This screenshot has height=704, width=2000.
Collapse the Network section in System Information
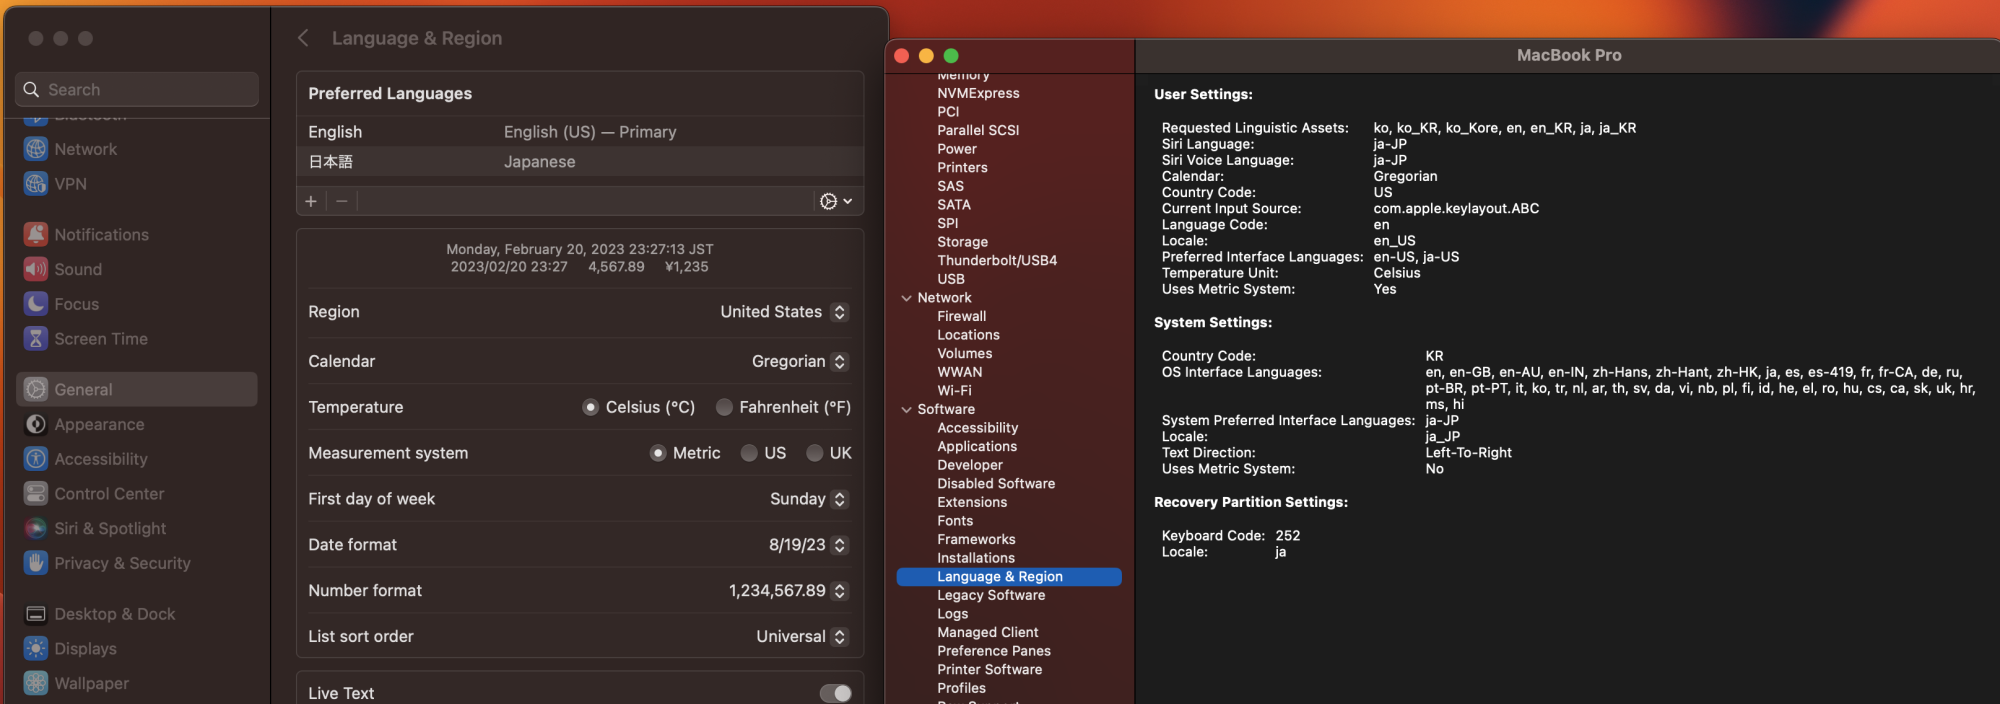click(x=907, y=298)
